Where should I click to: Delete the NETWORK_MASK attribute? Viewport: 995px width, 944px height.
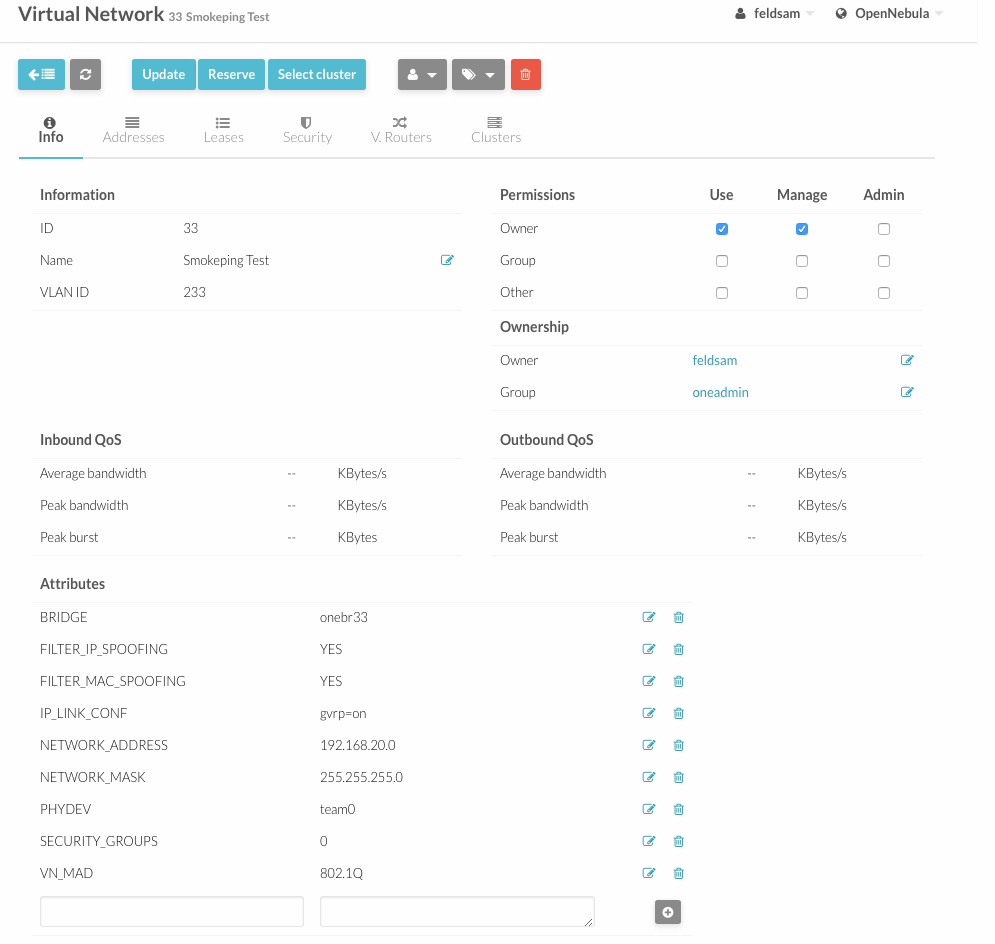pos(678,777)
